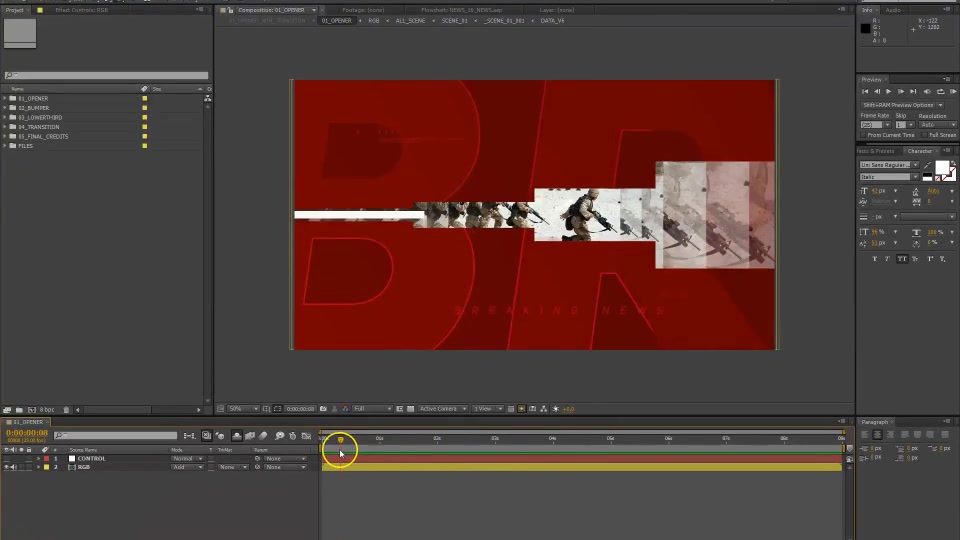Image resolution: width=960 pixels, height=540 pixels.
Task: Select the ALL_SCENE composition breadcrumb tab
Action: pyautogui.click(x=410, y=21)
